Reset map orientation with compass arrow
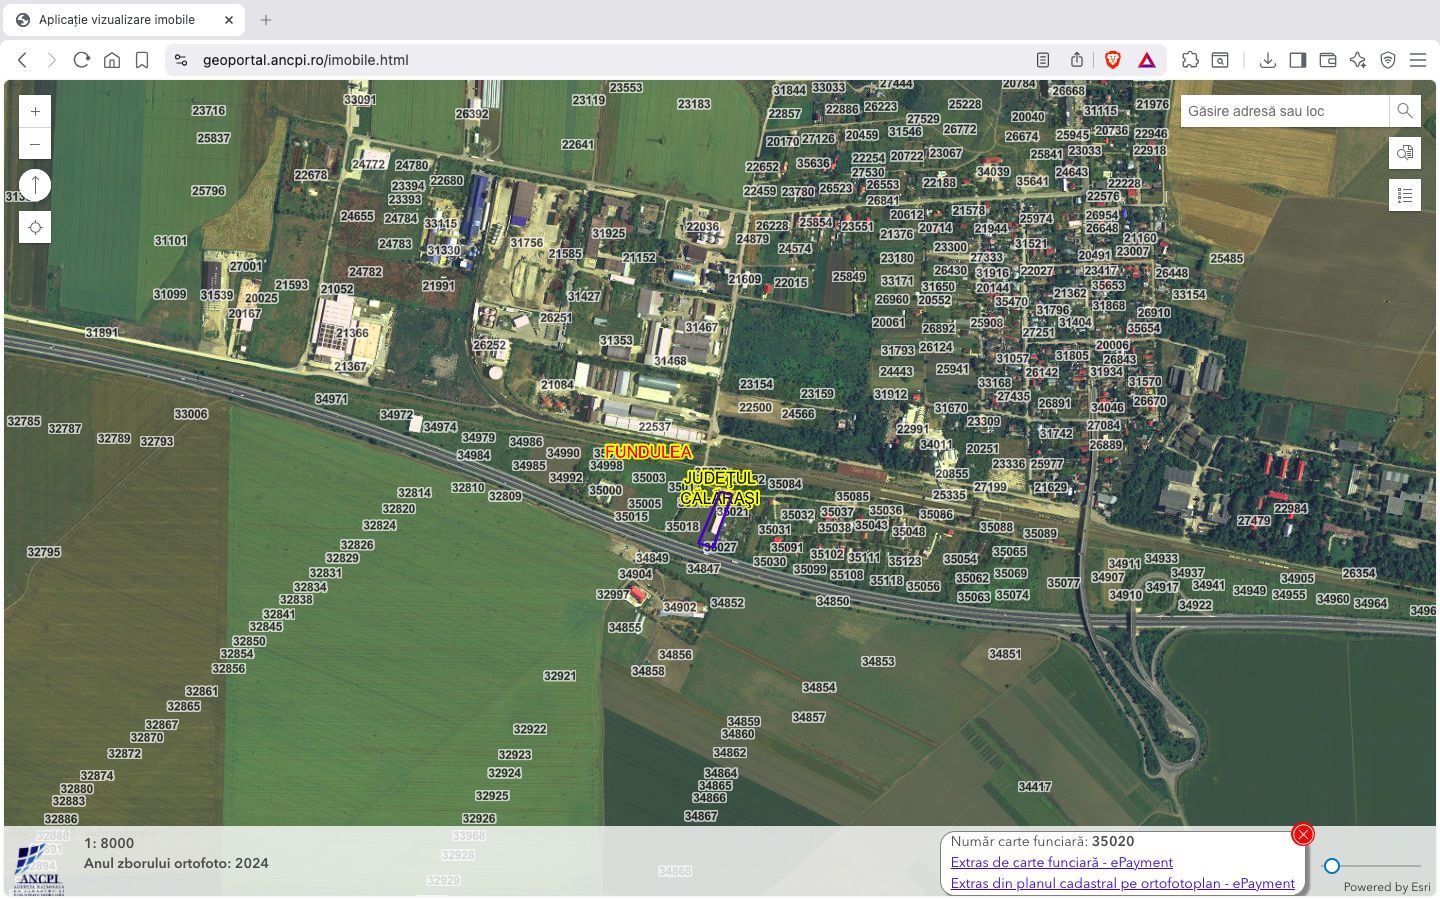Screen dimensions: 1440x900 (35, 185)
